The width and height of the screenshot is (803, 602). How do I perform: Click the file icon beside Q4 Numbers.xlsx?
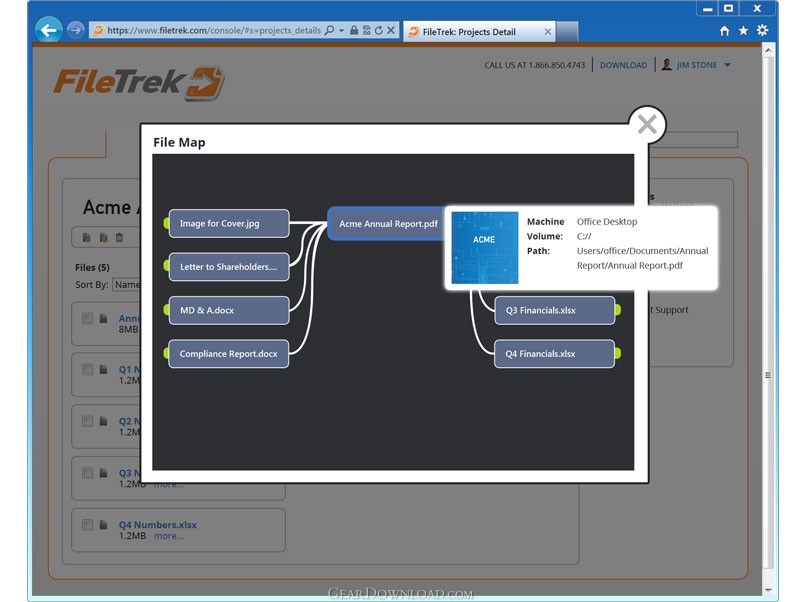(103, 525)
